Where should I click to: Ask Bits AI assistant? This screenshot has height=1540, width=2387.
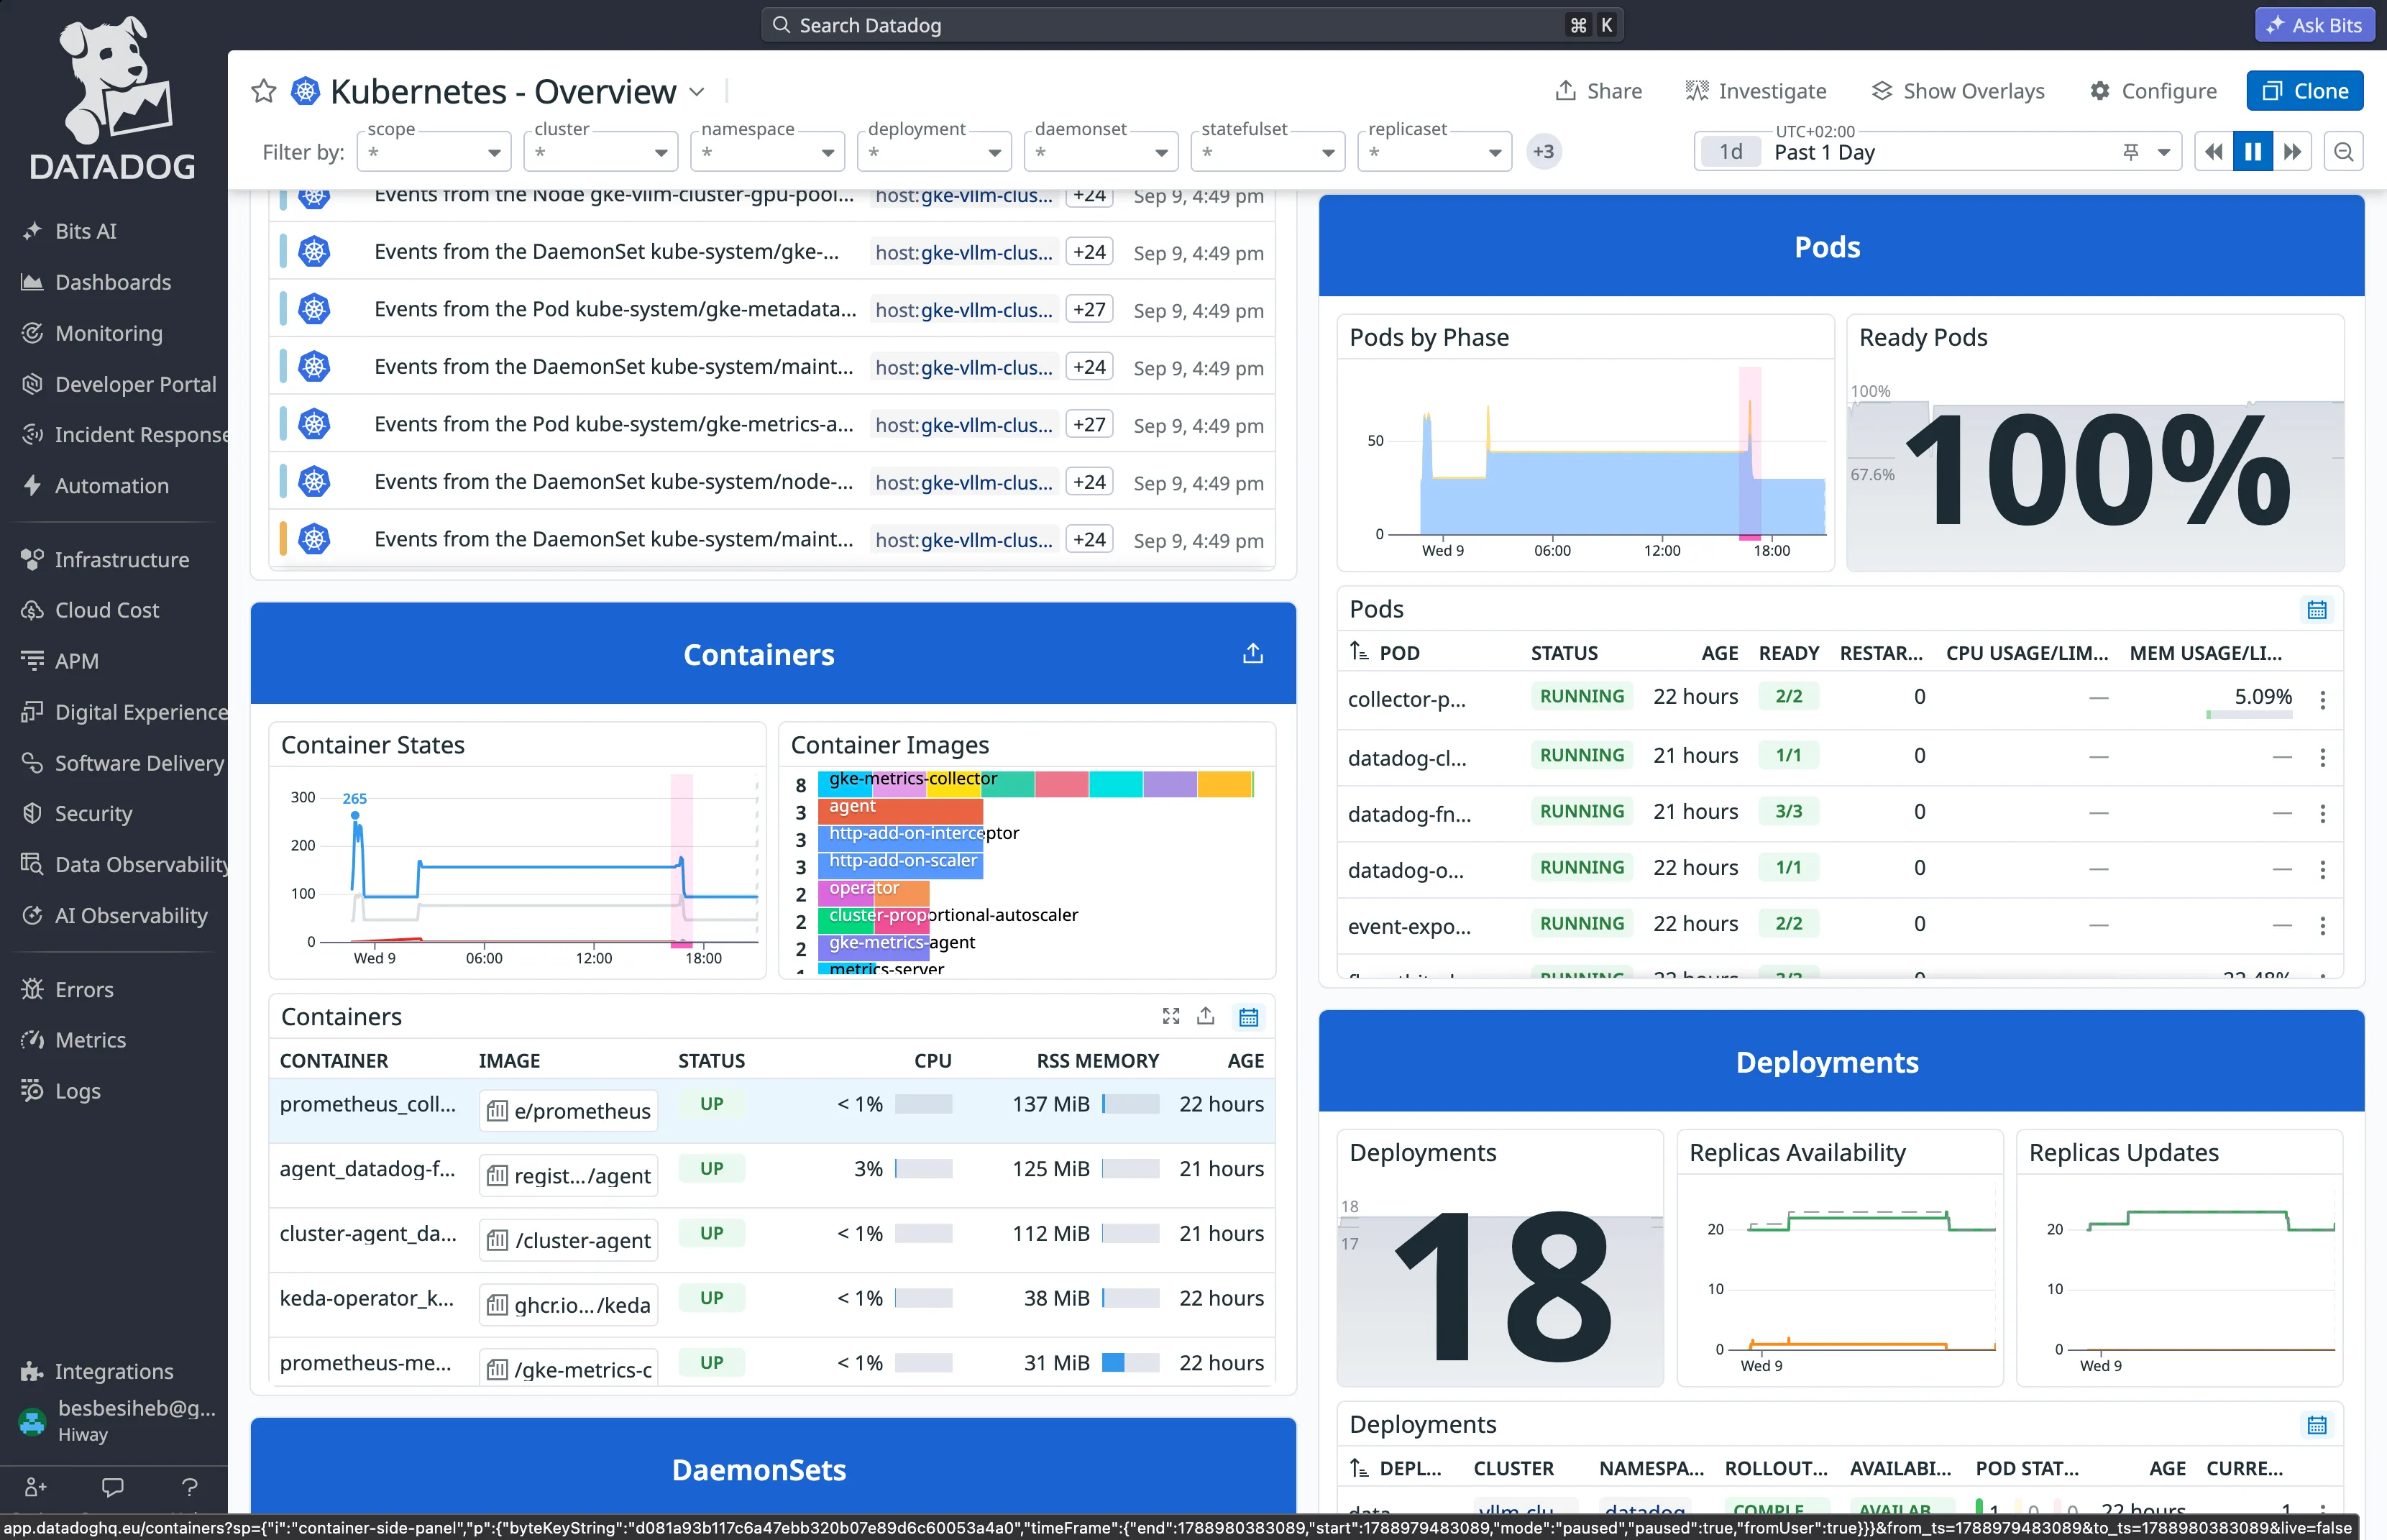click(2313, 25)
